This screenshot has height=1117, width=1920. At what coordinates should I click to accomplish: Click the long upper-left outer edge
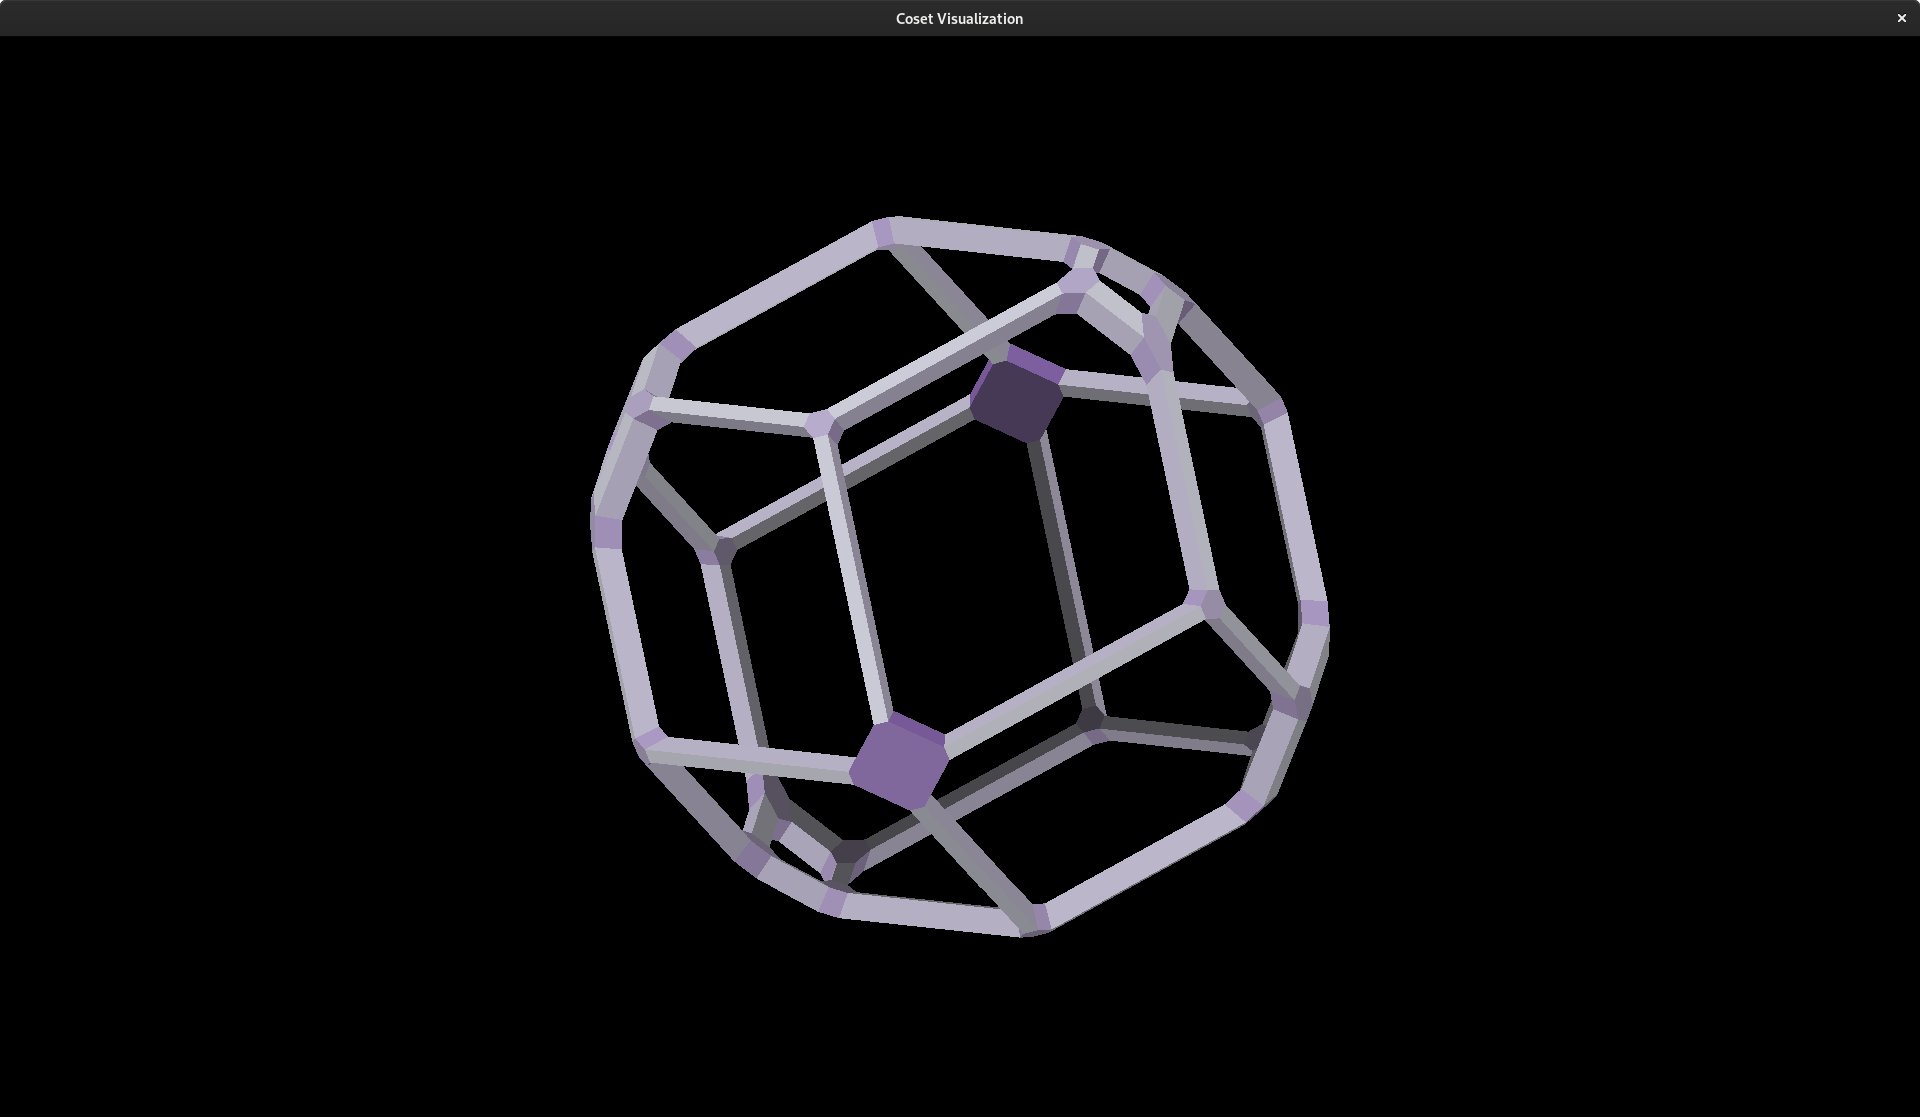coord(778,289)
